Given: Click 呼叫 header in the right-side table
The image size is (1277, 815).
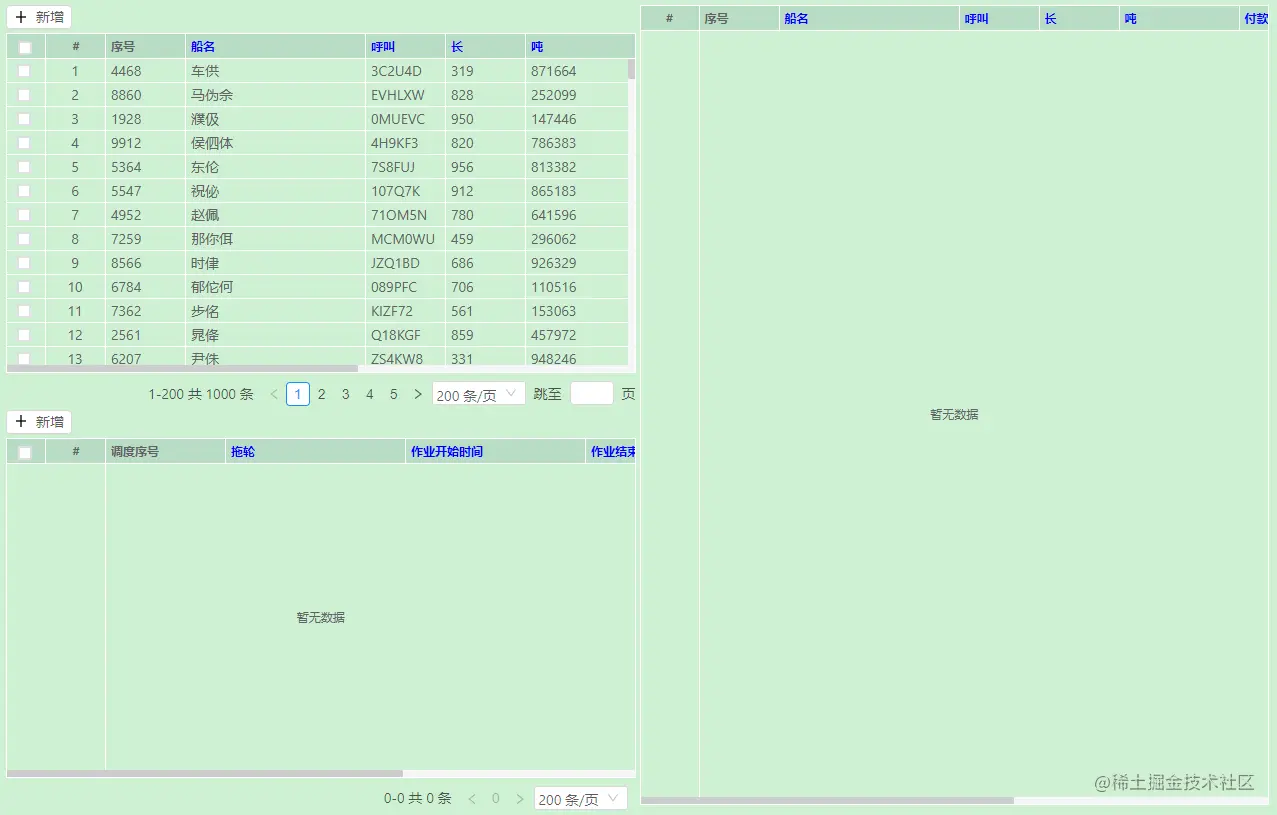Looking at the screenshot, I should tap(1000, 18).
